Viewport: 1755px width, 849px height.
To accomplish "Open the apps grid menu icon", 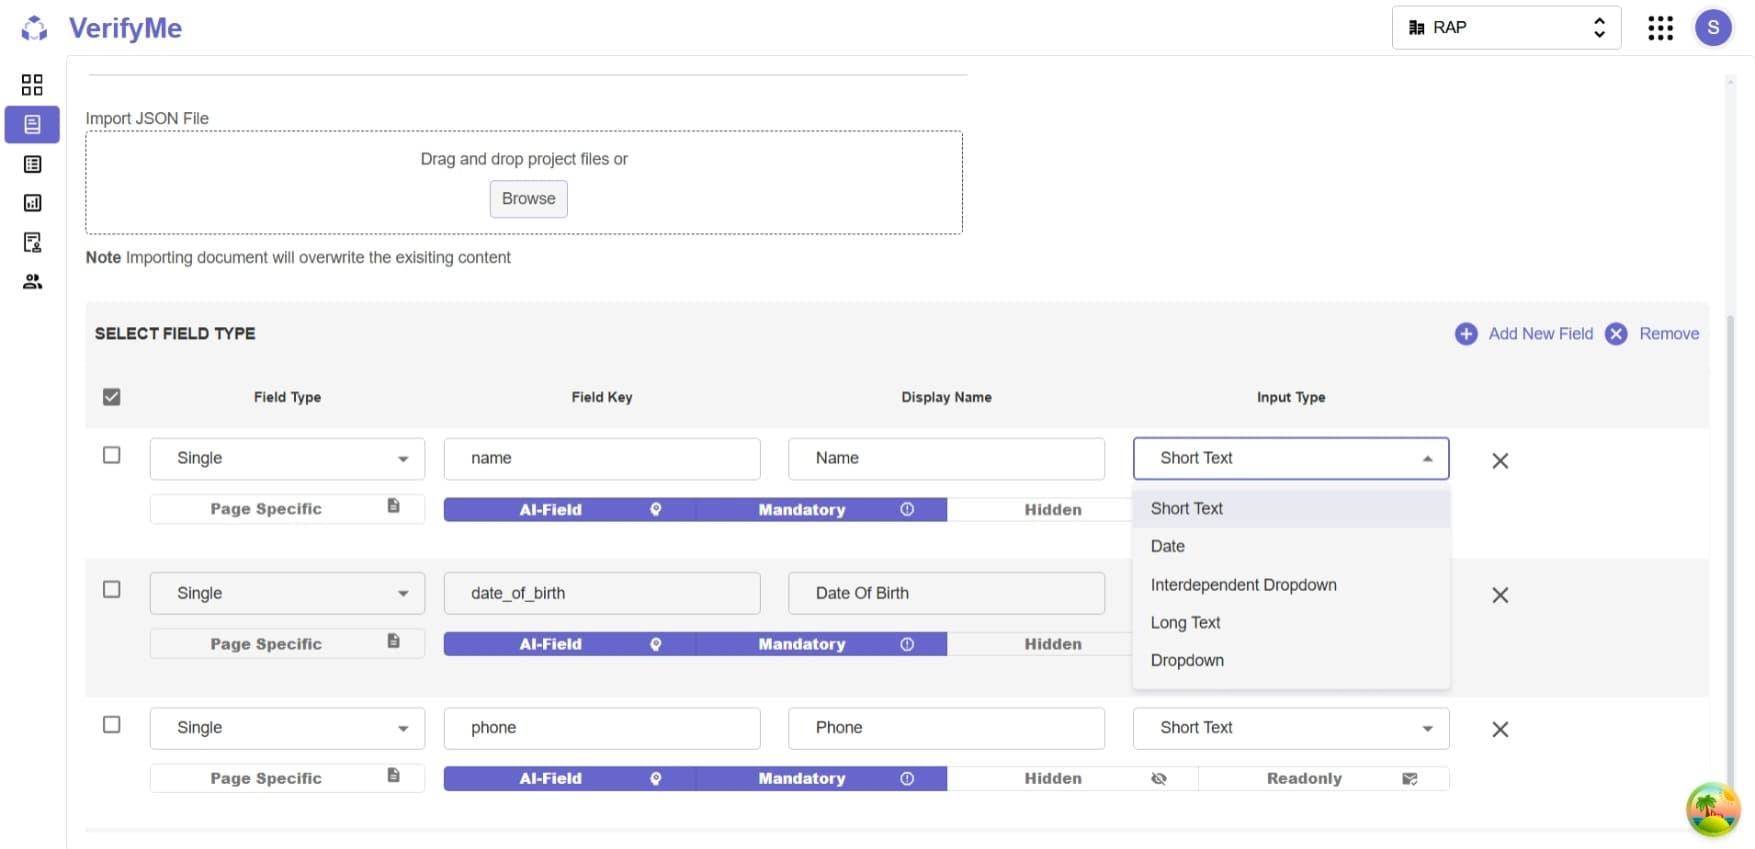I will [1660, 28].
